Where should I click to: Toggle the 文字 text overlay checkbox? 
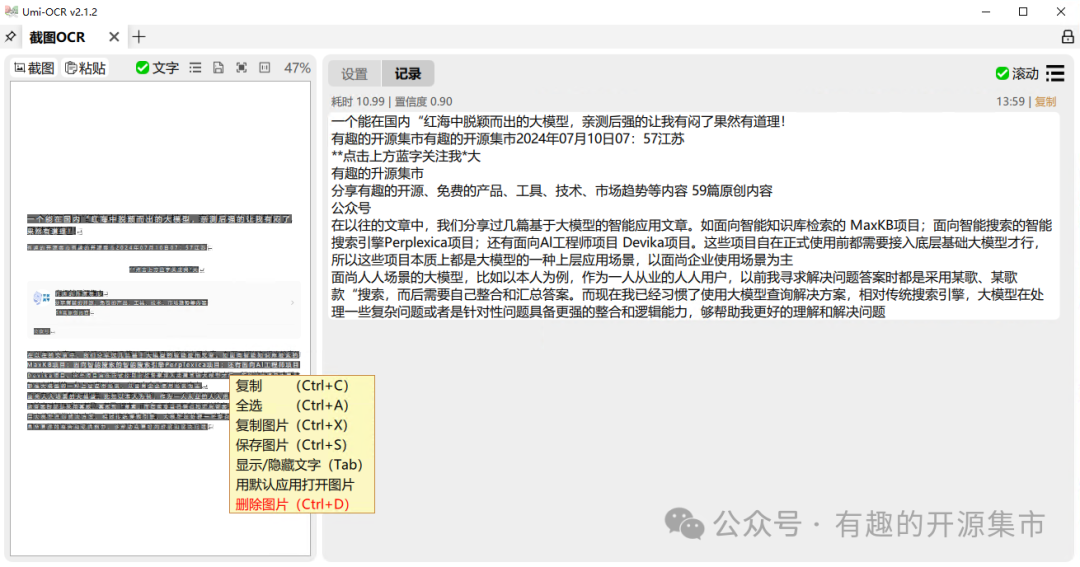point(157,68)
